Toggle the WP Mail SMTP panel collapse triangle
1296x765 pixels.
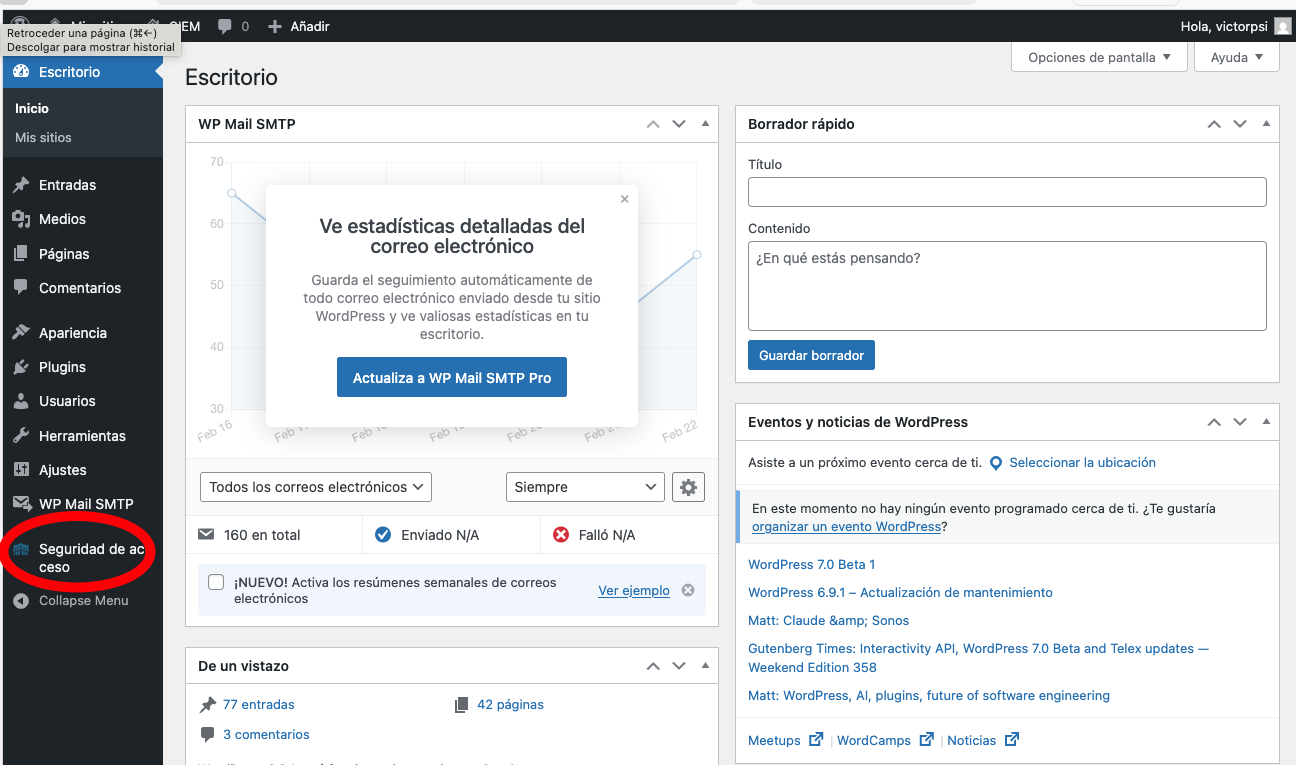[705, 124]
